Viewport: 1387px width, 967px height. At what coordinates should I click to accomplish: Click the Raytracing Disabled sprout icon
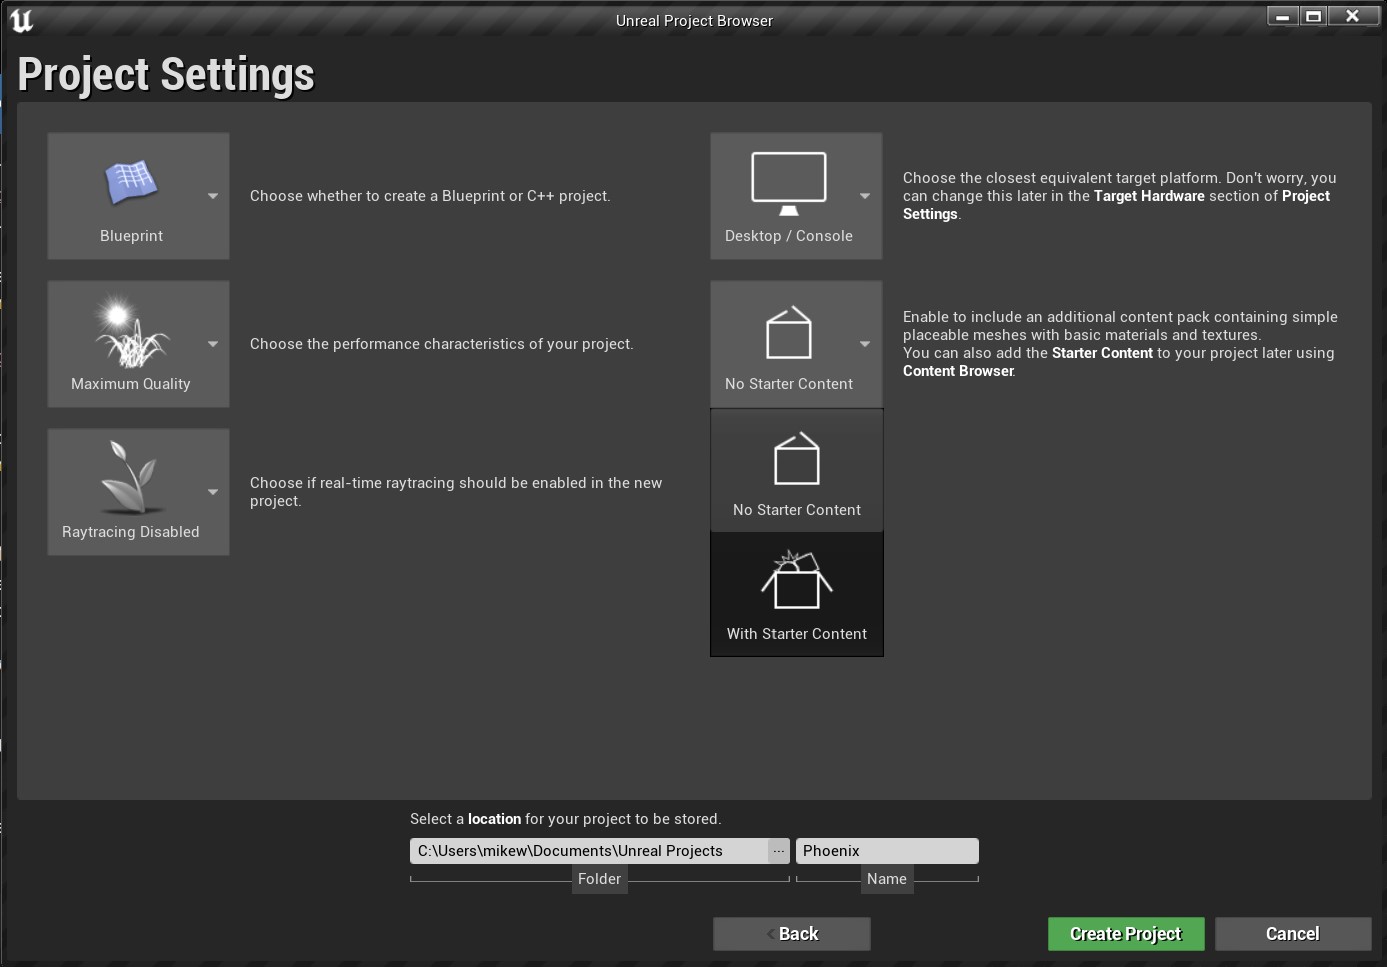tap(131, 478)
